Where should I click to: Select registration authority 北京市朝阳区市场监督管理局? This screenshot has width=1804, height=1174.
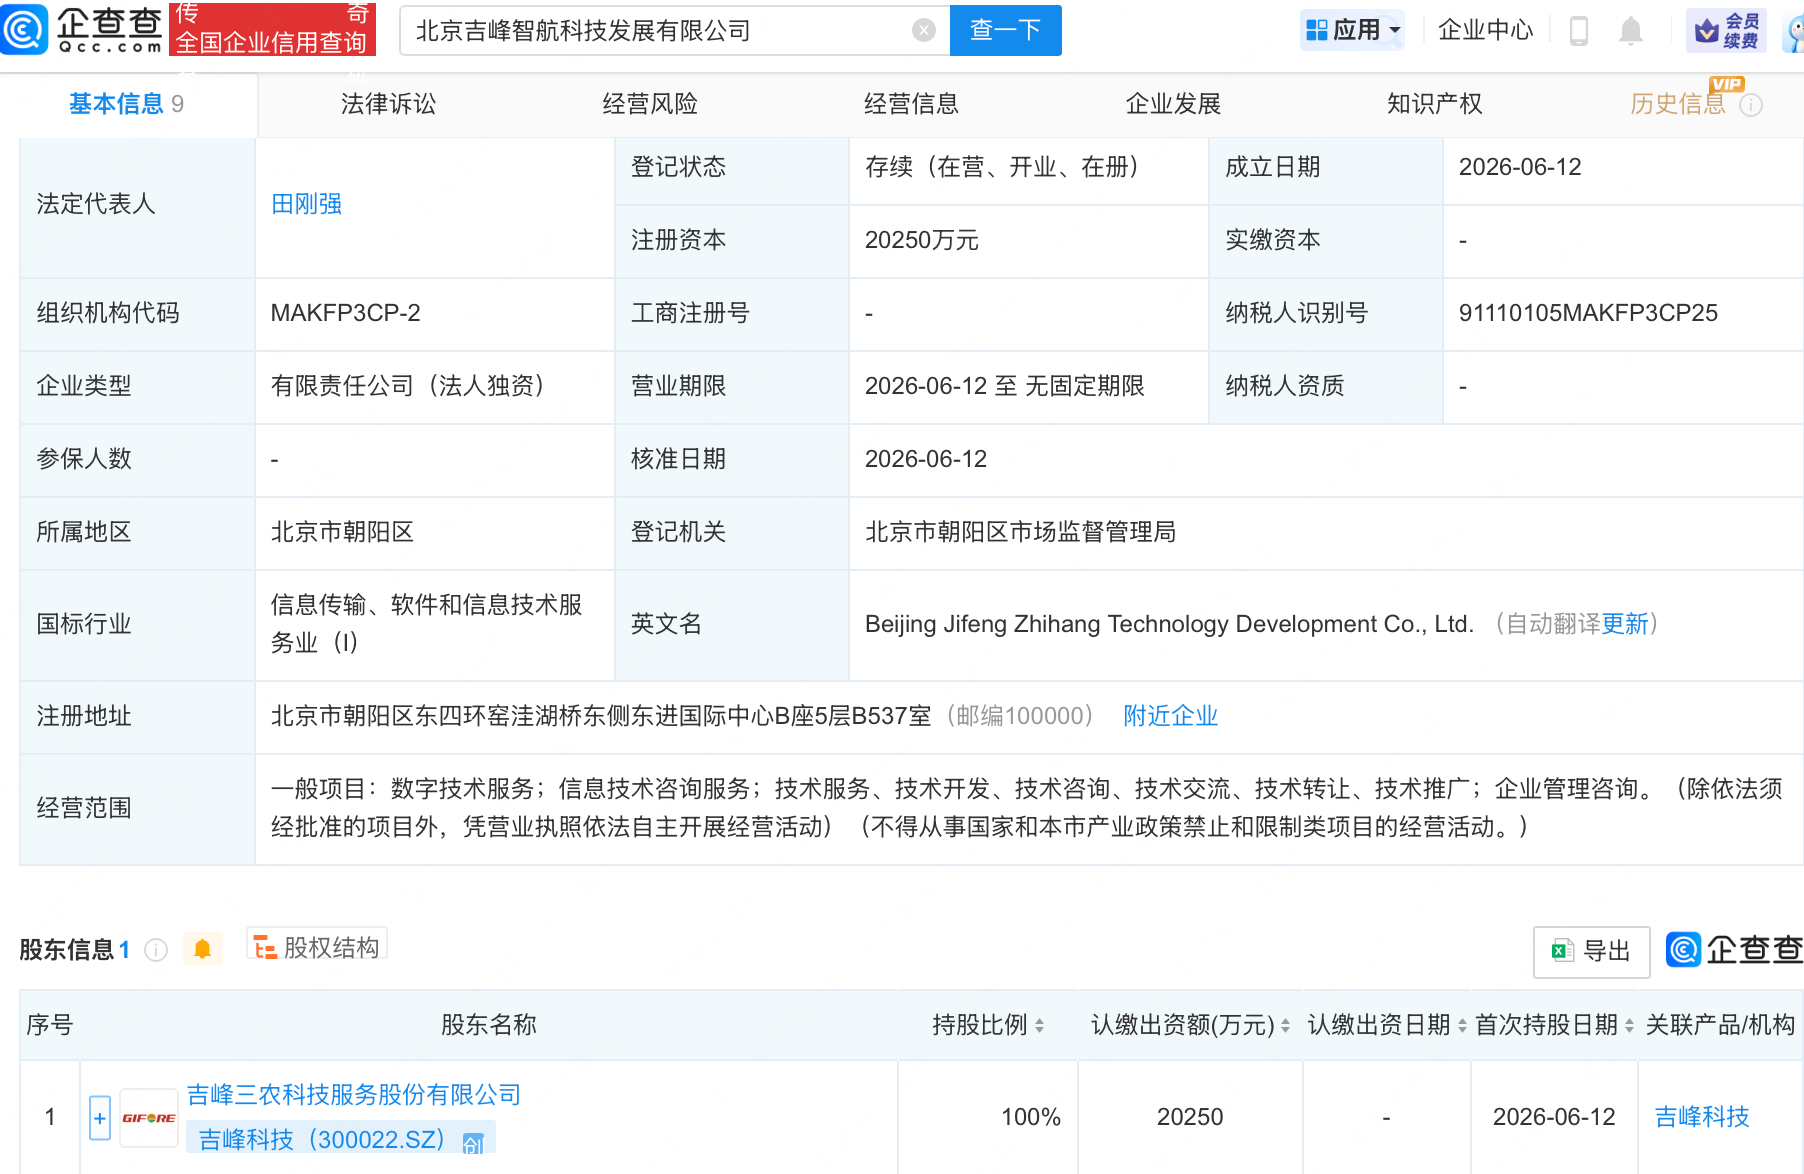click(x=1020, y=532)
